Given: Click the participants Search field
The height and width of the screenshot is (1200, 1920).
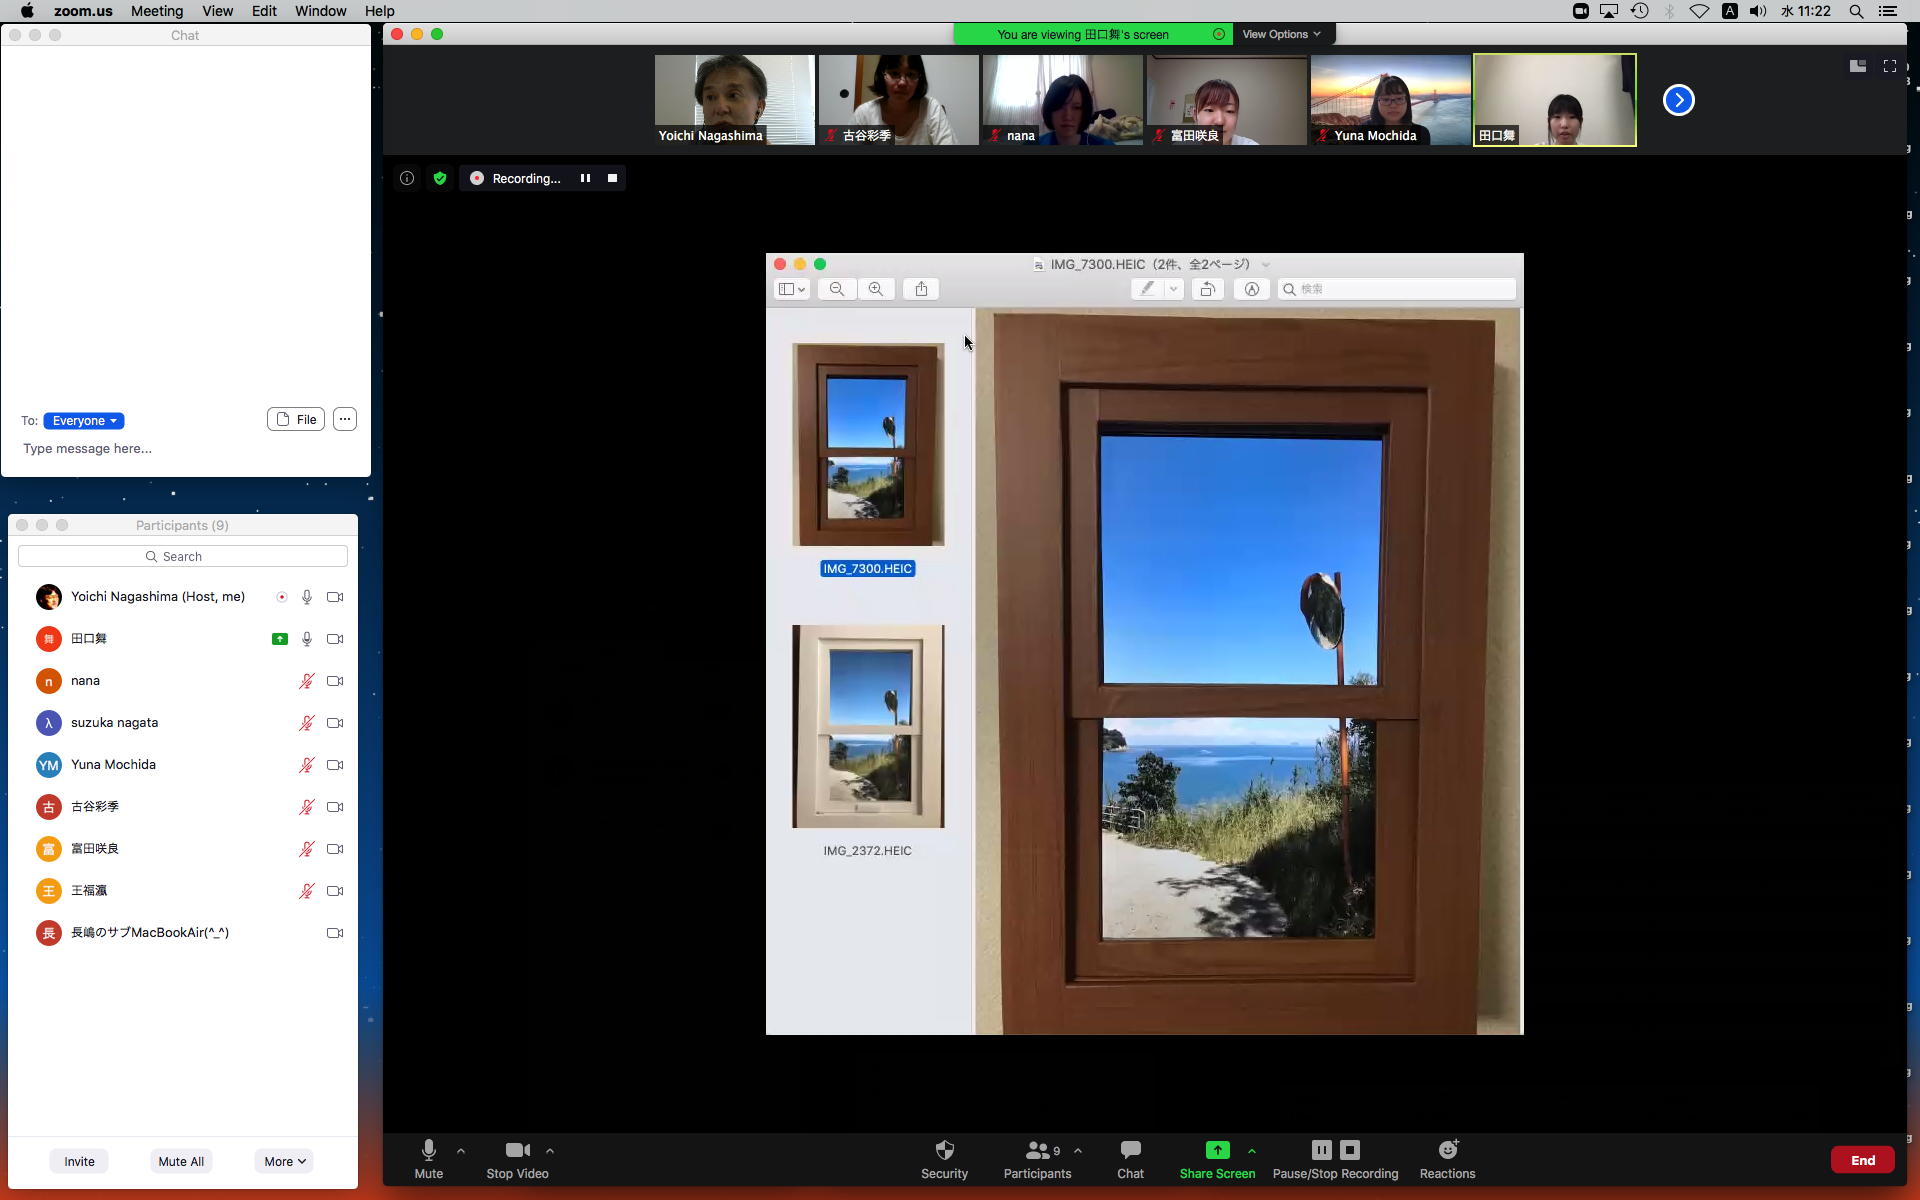Looking at the screenshot, I should tap(183, 556).
